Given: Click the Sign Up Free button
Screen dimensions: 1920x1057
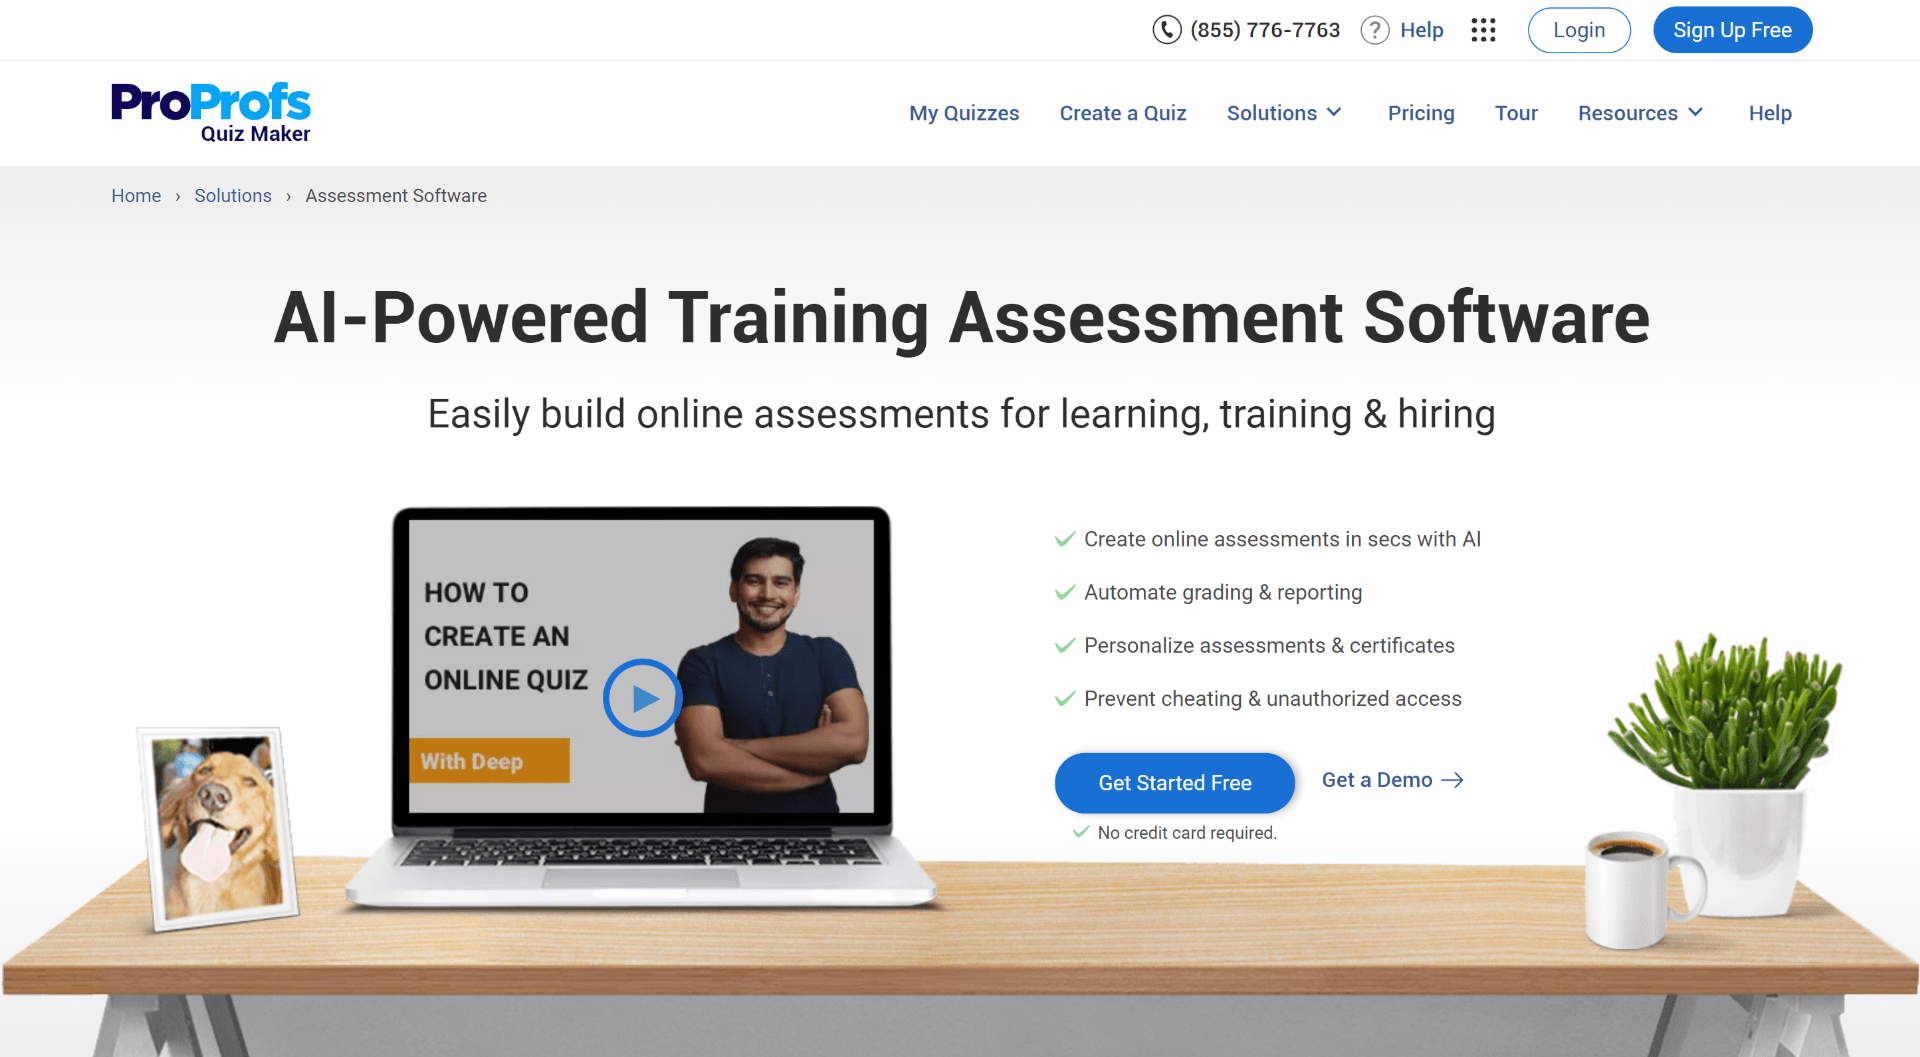Looking at the screenshot, I should tap(1732, 30).
